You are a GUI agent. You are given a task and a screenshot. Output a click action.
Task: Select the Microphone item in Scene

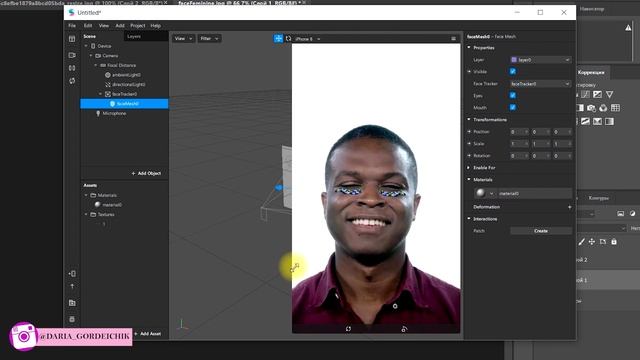tap(114, 113)
